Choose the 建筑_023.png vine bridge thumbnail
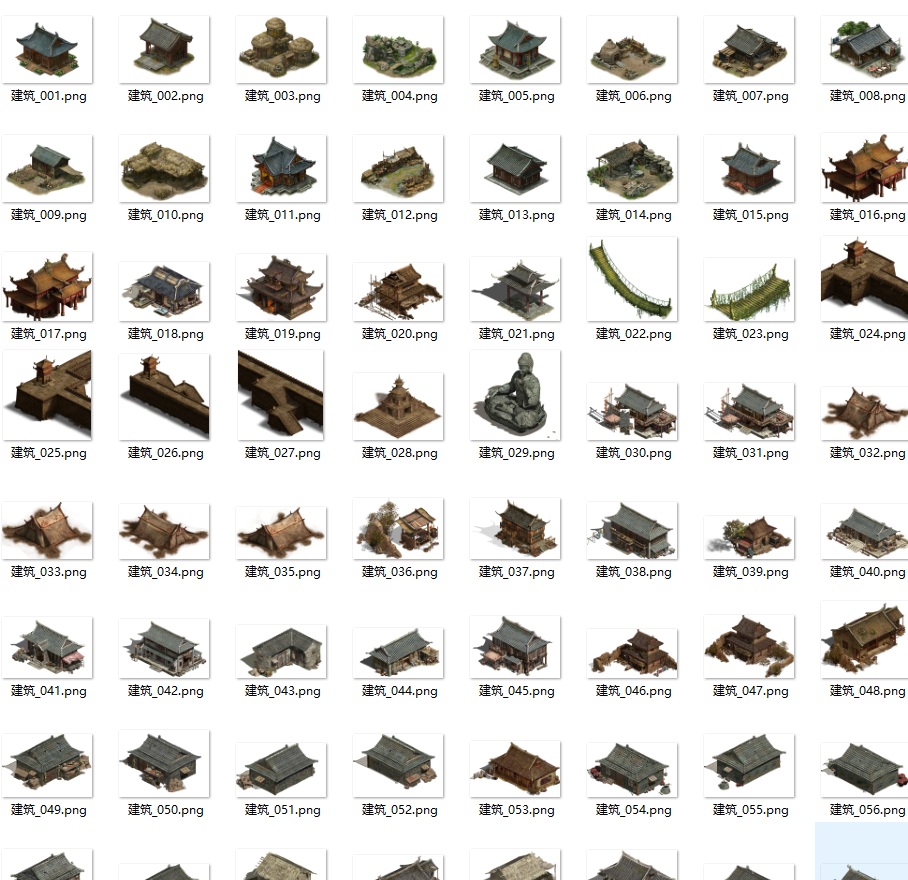Image resolution: width=908 pixels, height=880 pixels. pos(749,290)
